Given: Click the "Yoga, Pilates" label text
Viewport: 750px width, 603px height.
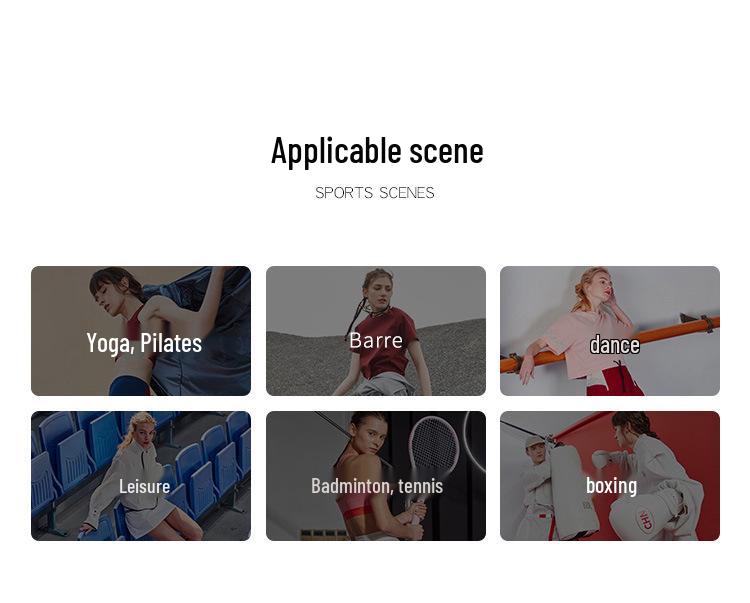Looking at the screenshot, I should (x=144, y=343).
